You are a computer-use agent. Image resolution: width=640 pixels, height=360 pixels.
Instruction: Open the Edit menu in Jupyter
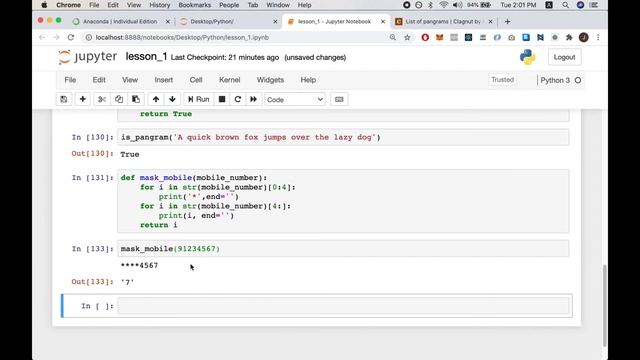99,80
